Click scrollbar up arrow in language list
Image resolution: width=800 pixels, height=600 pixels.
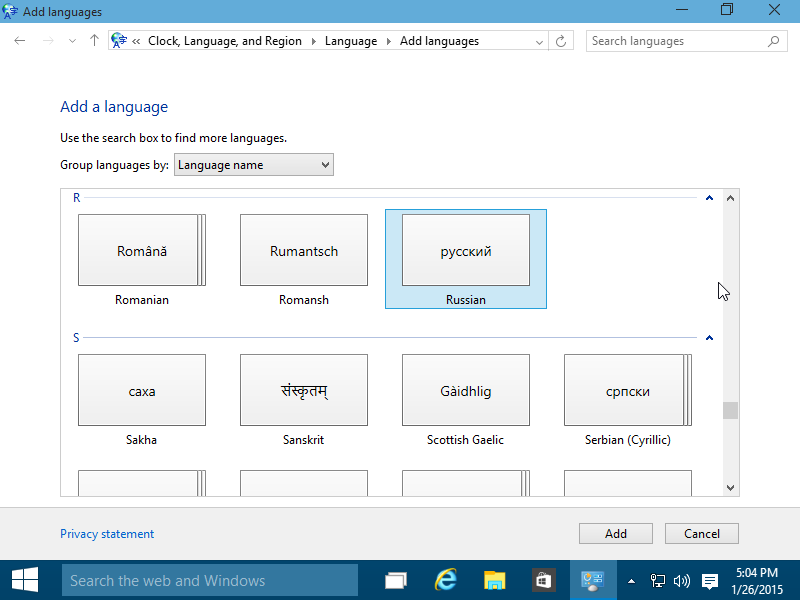click(x=731, y=198)
